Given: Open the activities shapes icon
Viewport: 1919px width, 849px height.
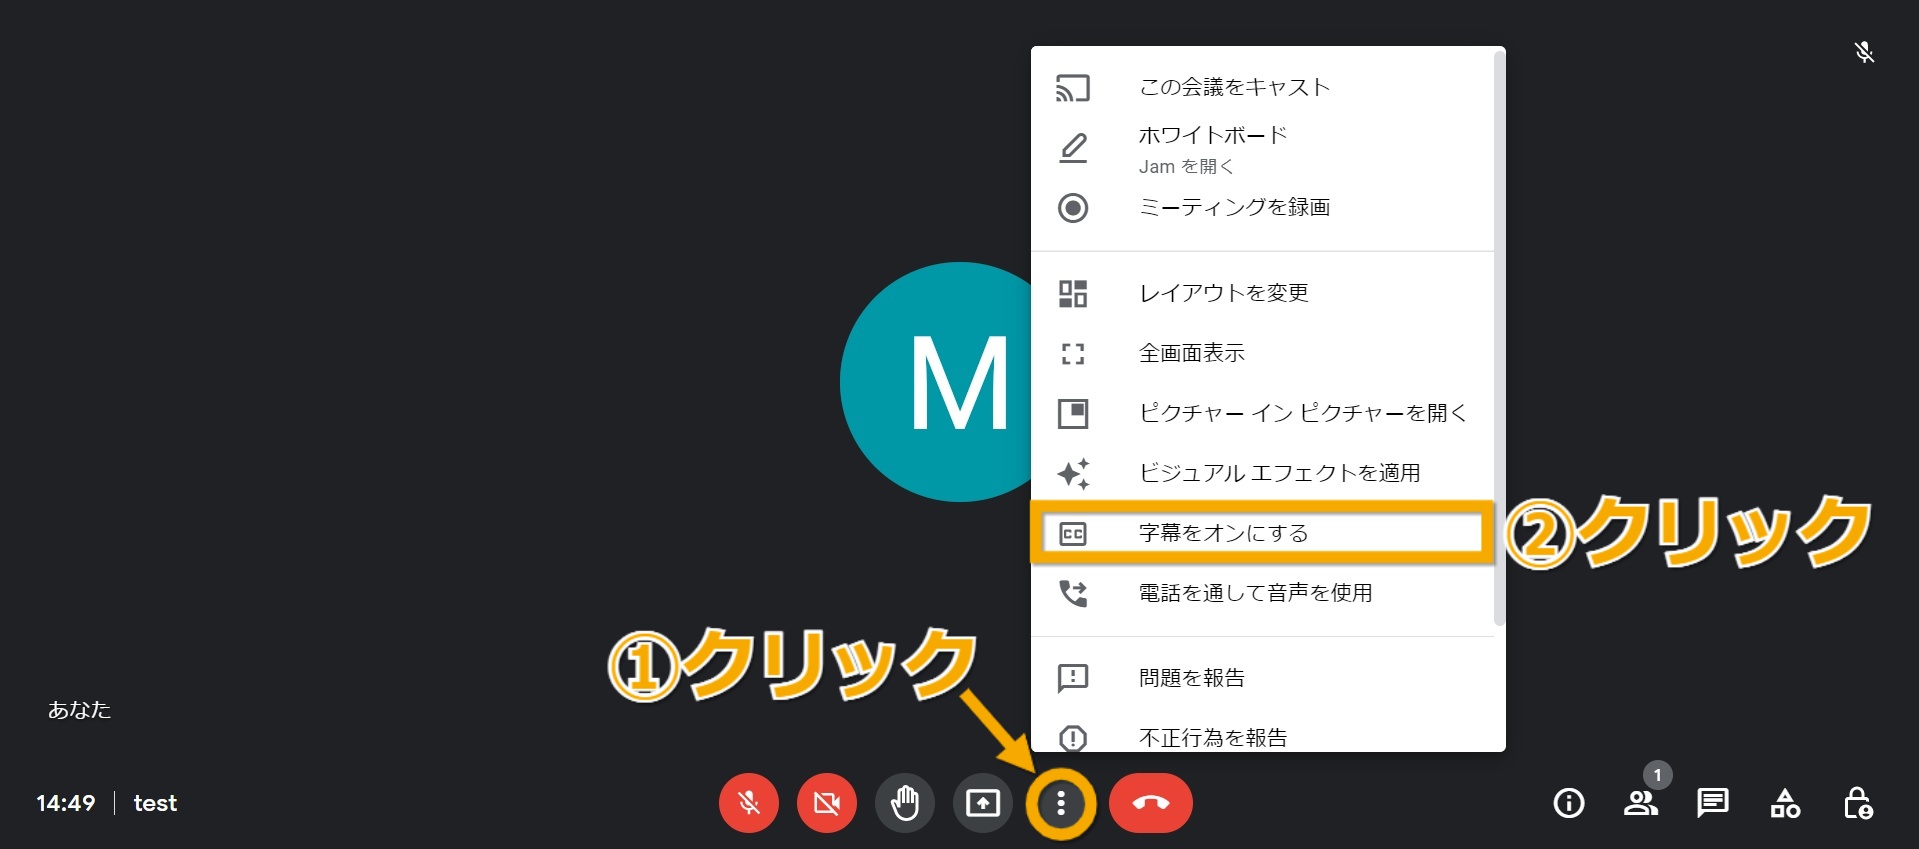Looking at the screenshot, I should click(1785, 803).
